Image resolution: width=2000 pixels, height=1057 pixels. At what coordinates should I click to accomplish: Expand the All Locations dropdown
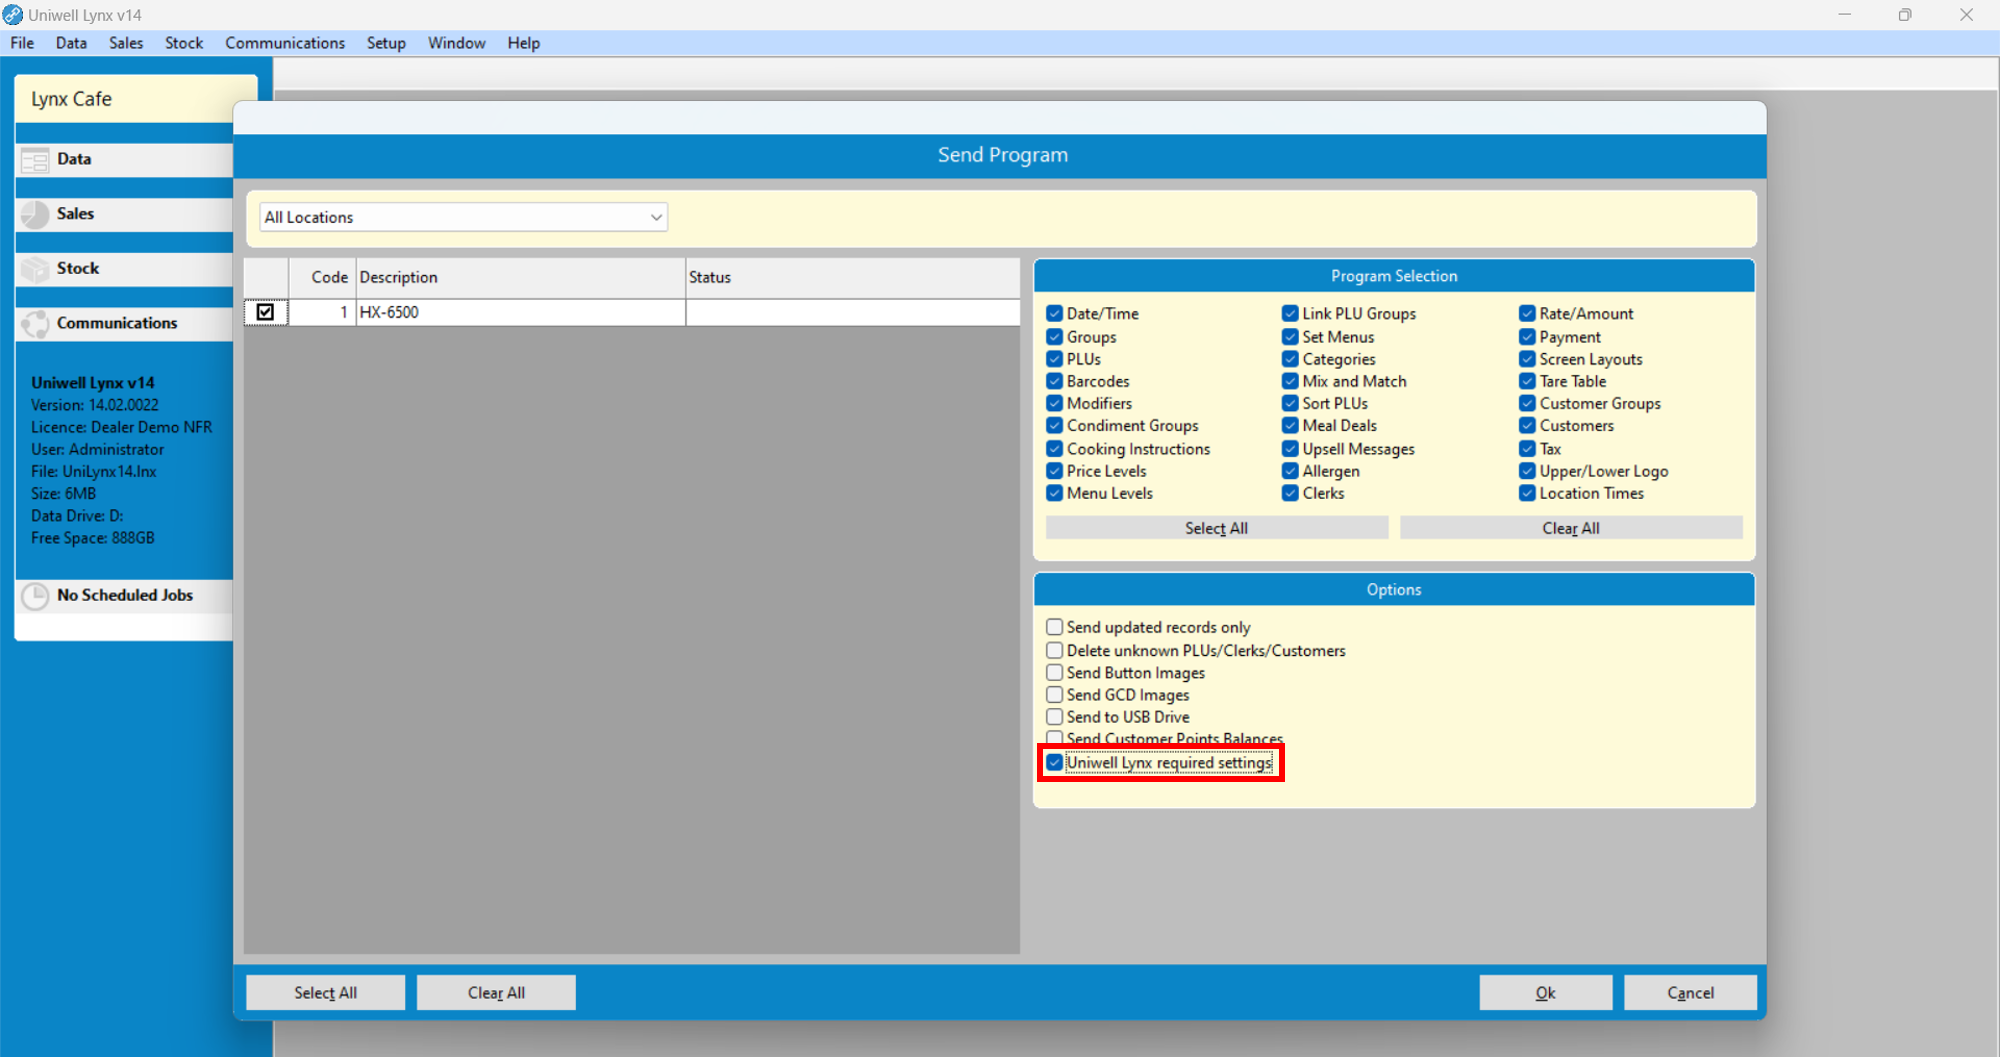pyautogui.click(x=656, y=217)
